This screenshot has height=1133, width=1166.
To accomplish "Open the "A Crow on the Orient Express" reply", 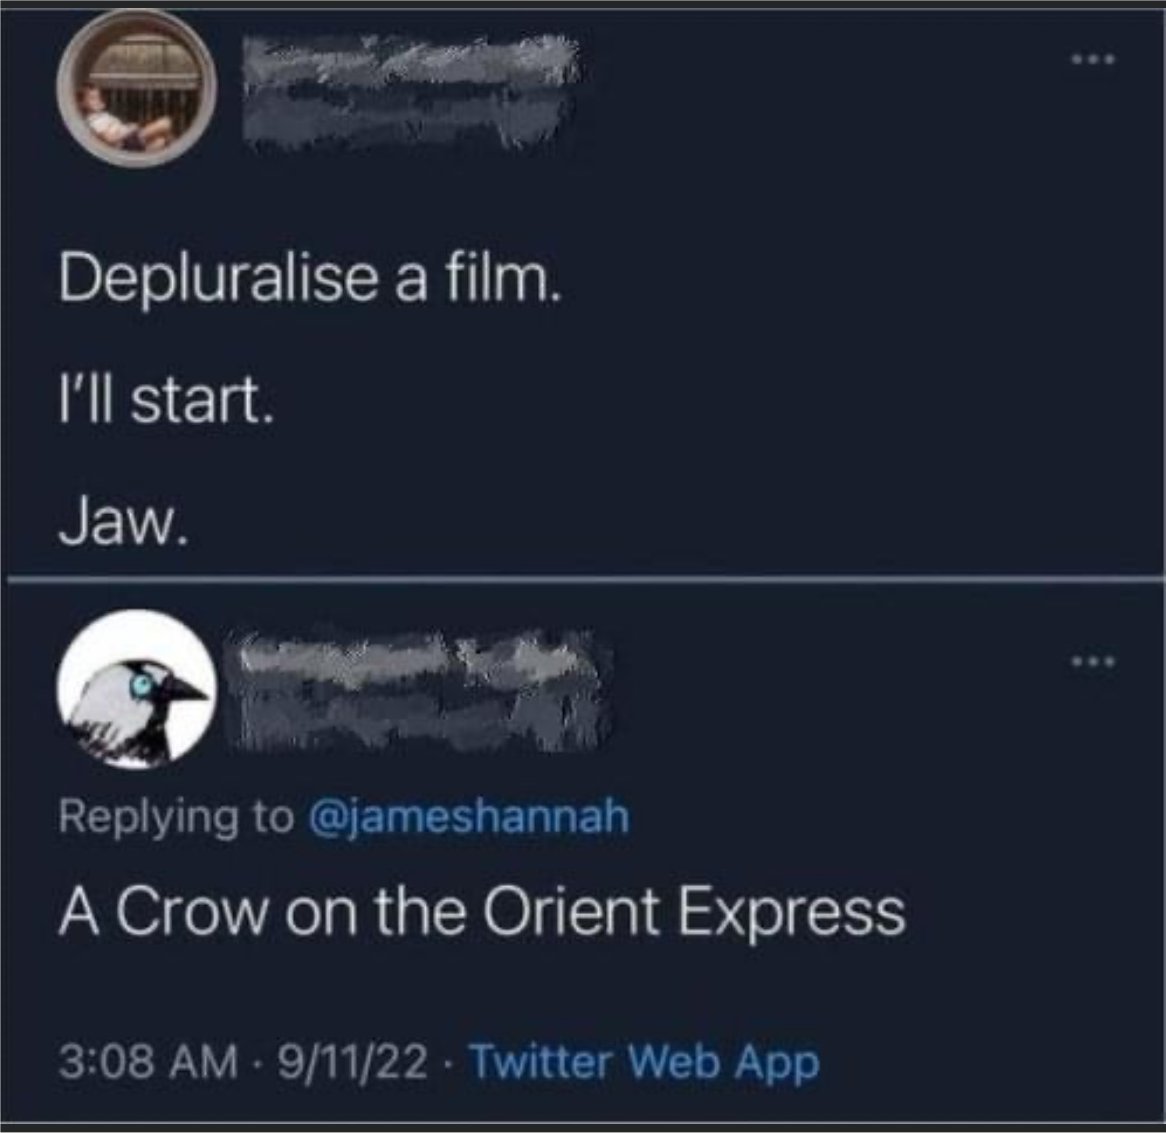I will pyautogui.click(x=482, y=914).
